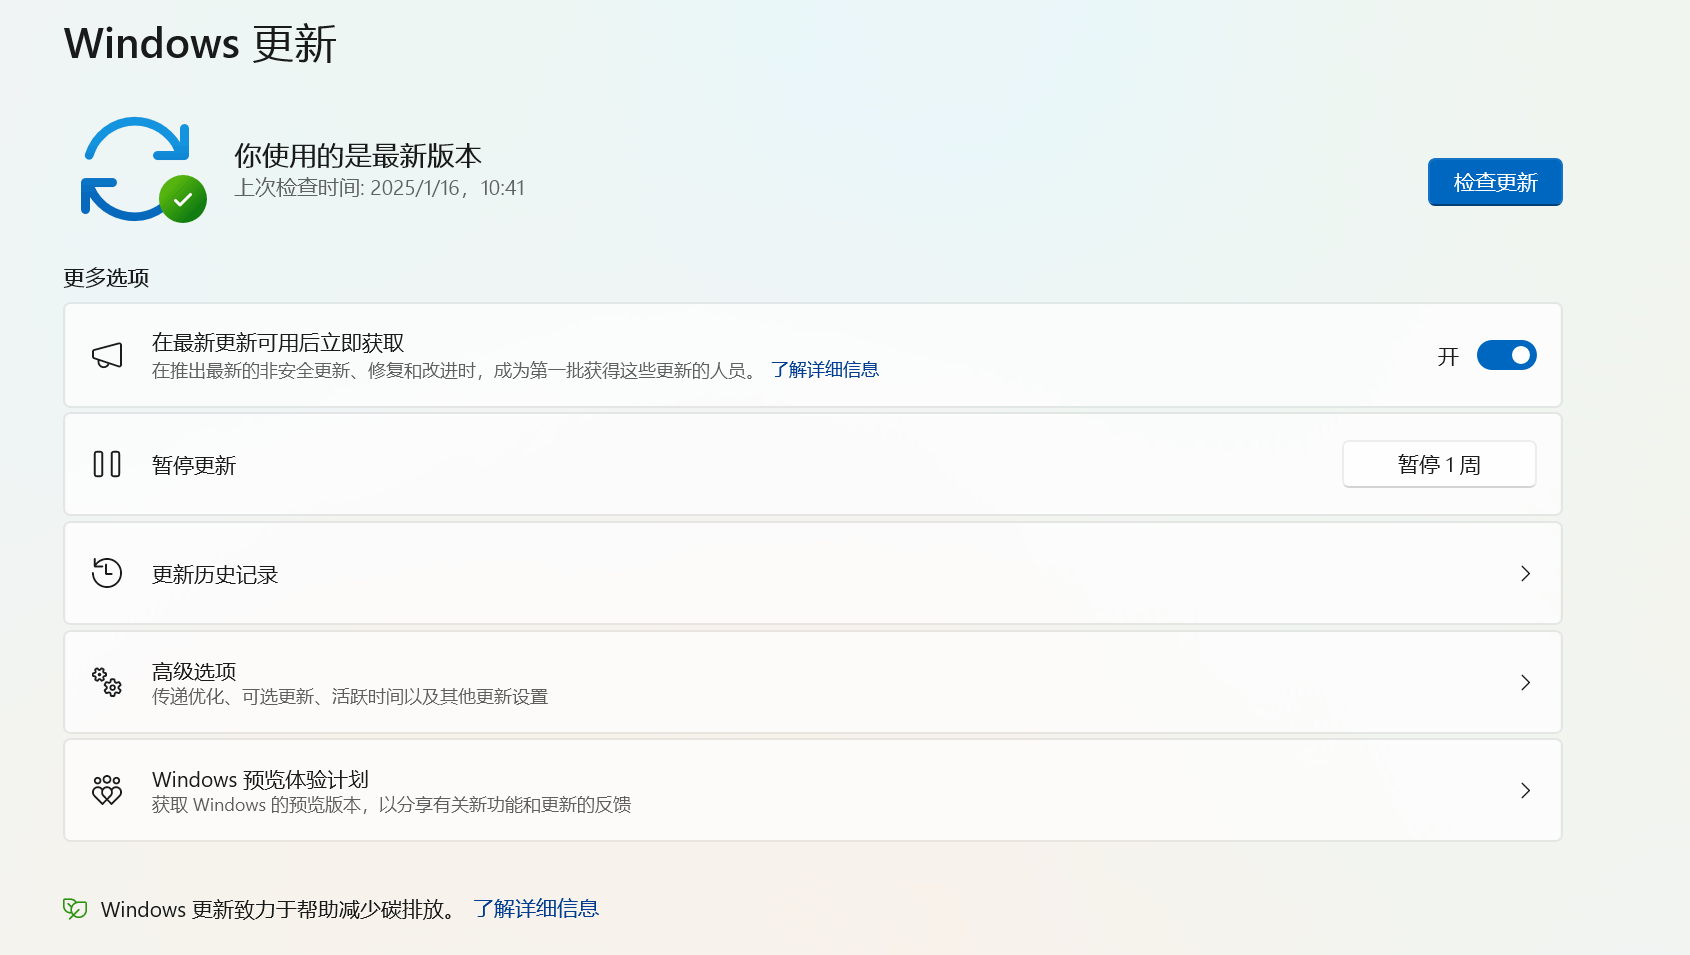Click the 检查更新 button
1690x955 pixels.
(x=1495, y=182)
